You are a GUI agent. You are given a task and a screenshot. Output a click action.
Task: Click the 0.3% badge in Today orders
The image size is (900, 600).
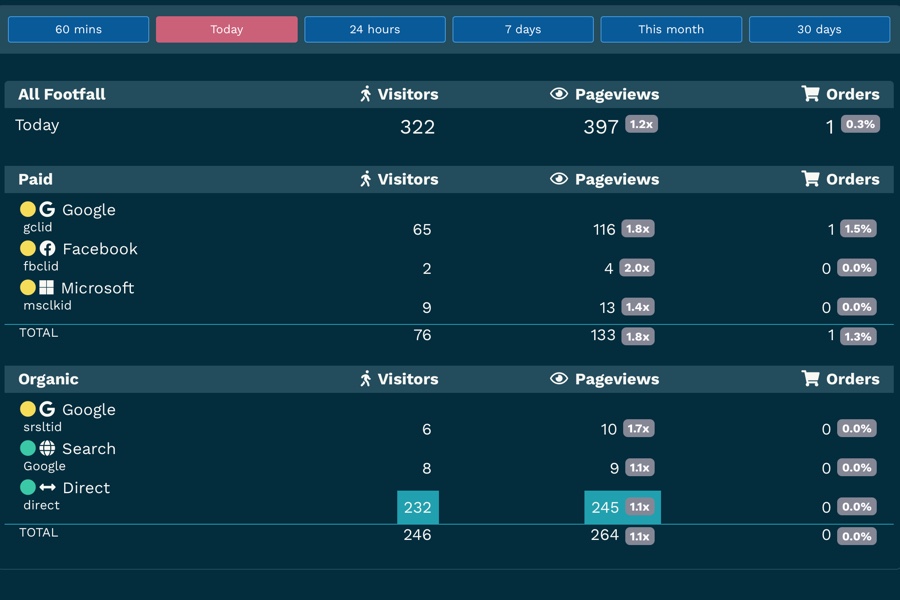coord(860,124)
